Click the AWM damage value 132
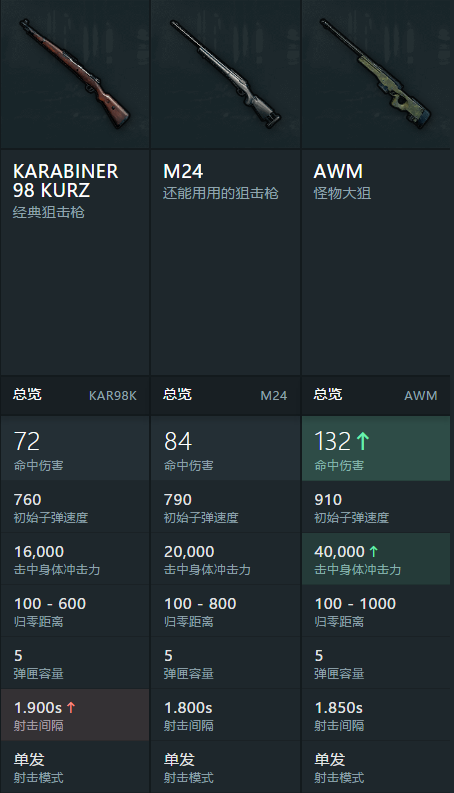This screenshot has height=793, width=454. pos(333,441)
